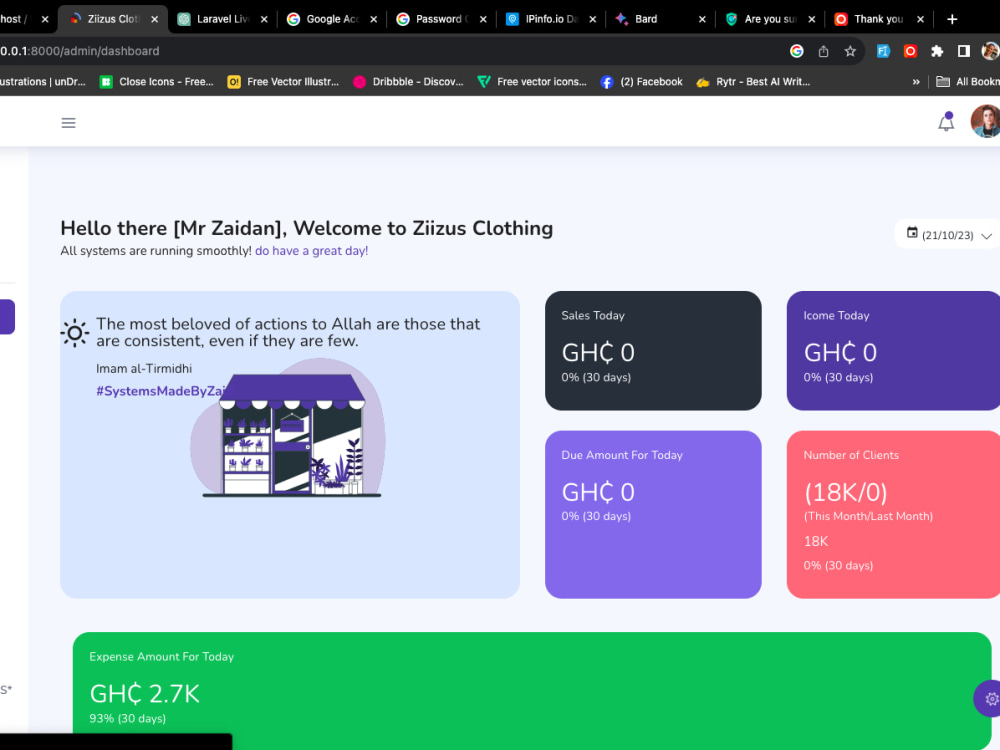Viewport: 1000px width, 750px height.
Task: Click the shop storefront illustration
Action: point(288,429)
